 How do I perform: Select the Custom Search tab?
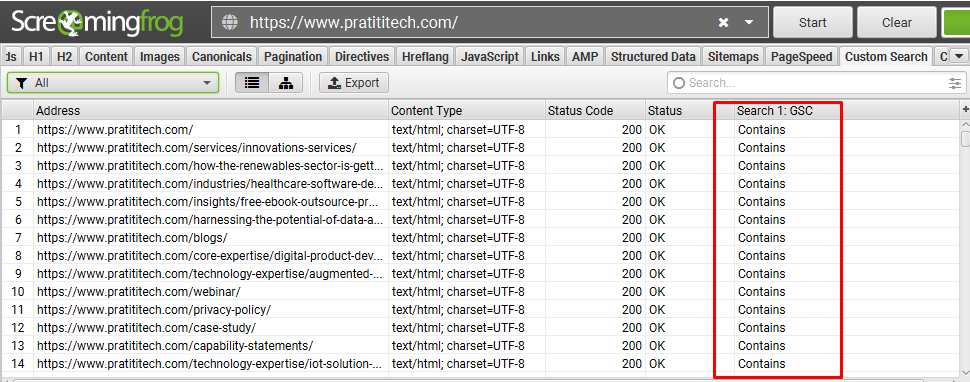pos(886,57)
